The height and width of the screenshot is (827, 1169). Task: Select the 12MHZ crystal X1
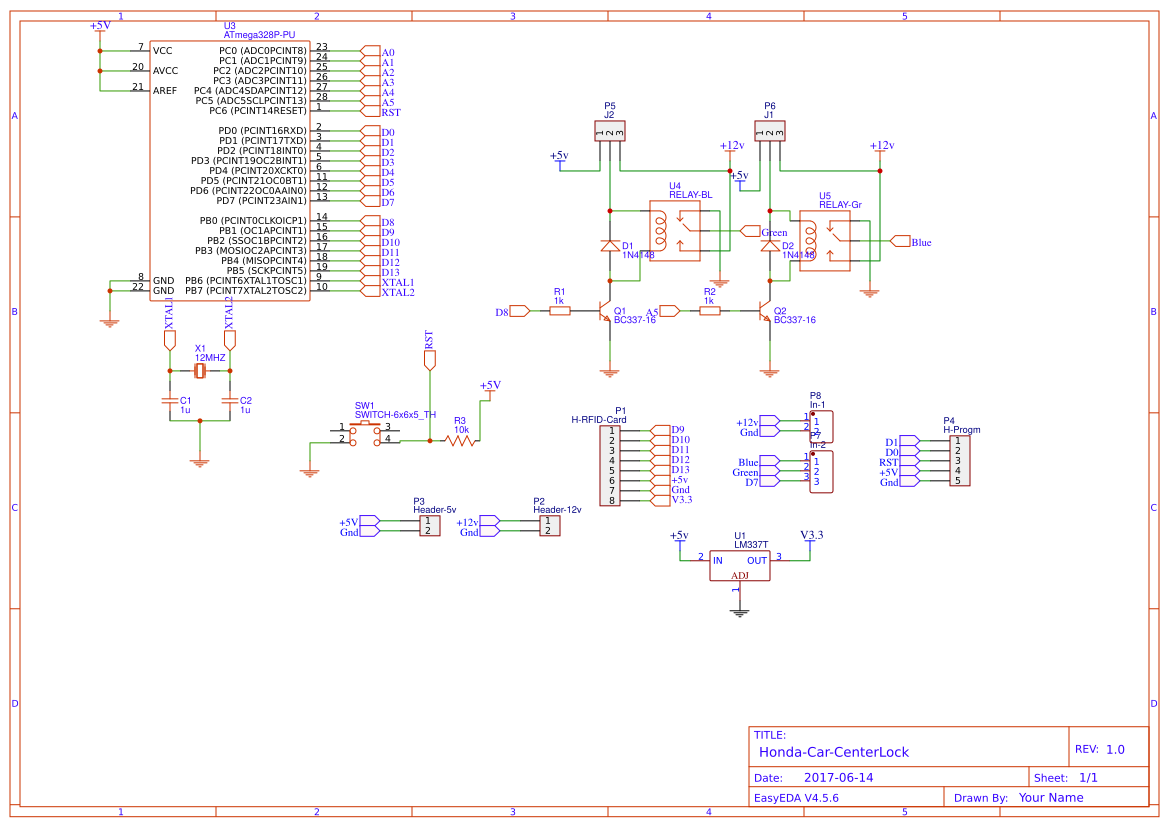coord(200,370)
